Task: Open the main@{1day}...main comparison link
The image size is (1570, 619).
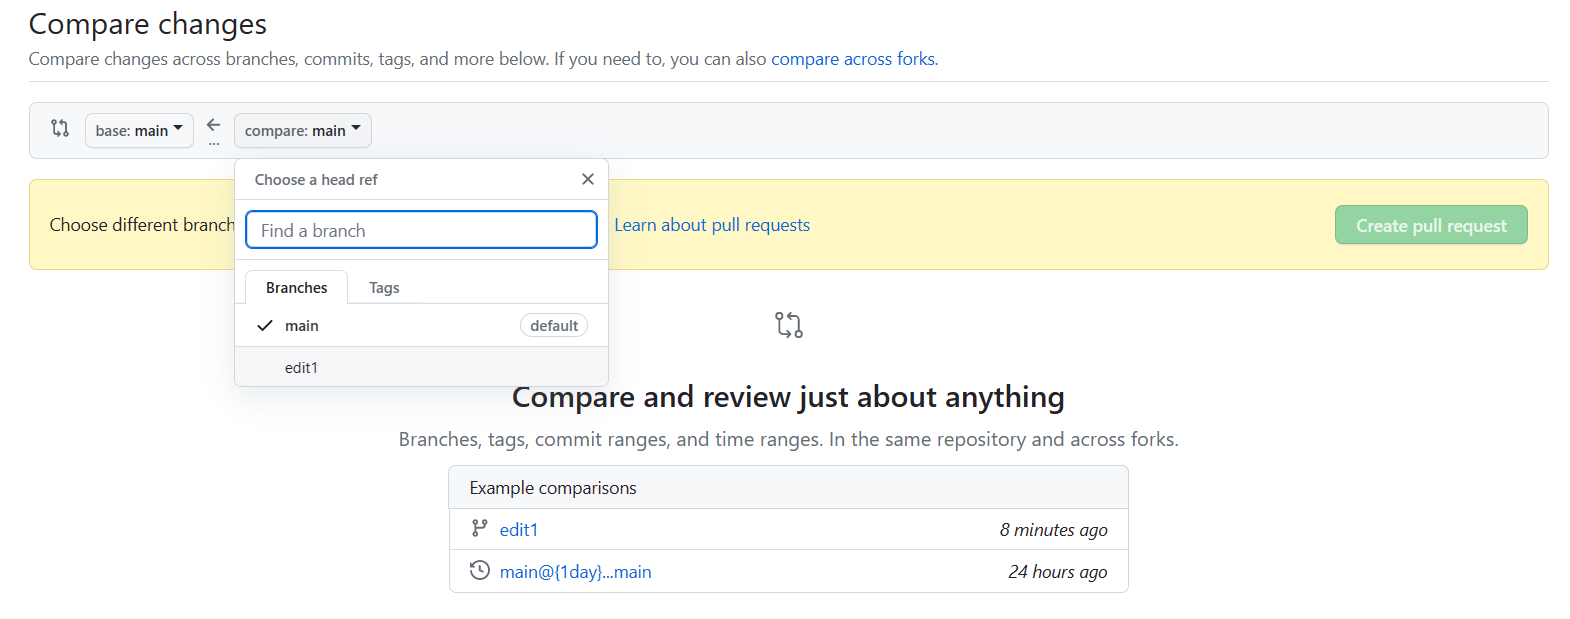Action: click(x=575, y=572)
